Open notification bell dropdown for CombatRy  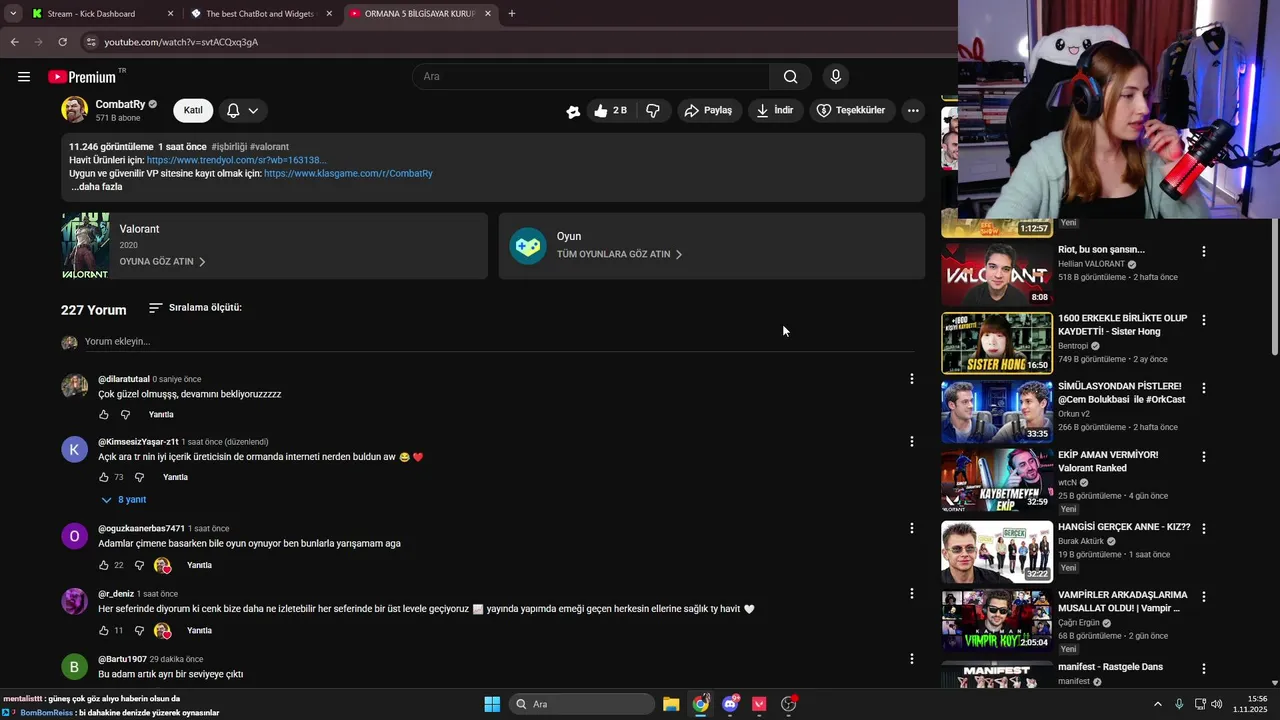pyautogui.click(x=242, y=110)
